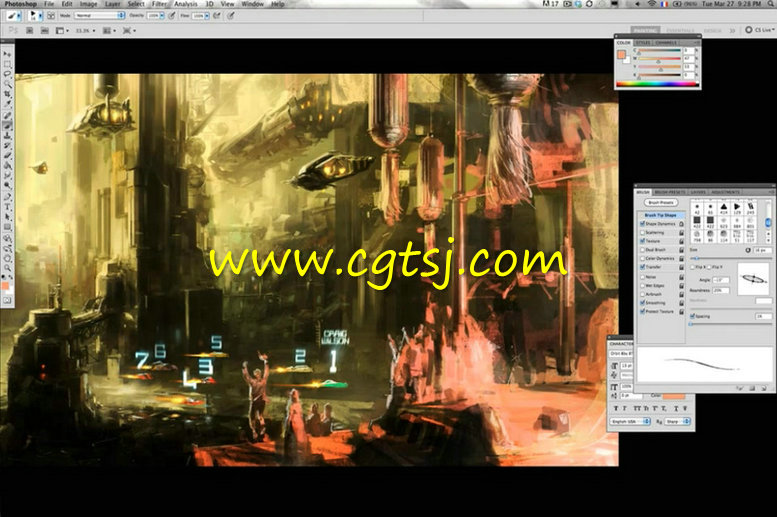Select the Eyedropper tool
This screenshot has height=517, width=777.
[7, 103]
